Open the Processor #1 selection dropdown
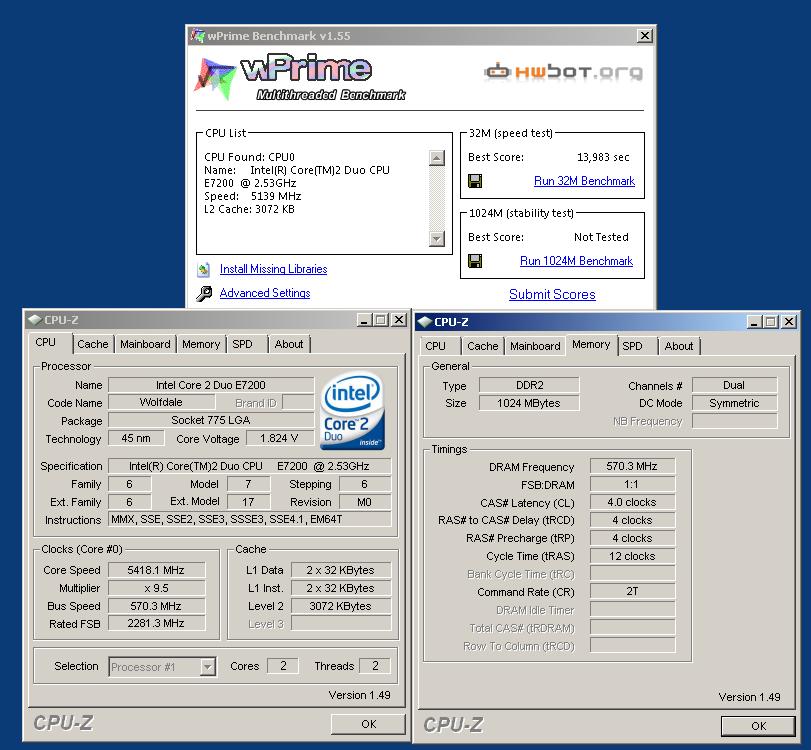This screenshot has height=750, width=811. coord(207,667)
